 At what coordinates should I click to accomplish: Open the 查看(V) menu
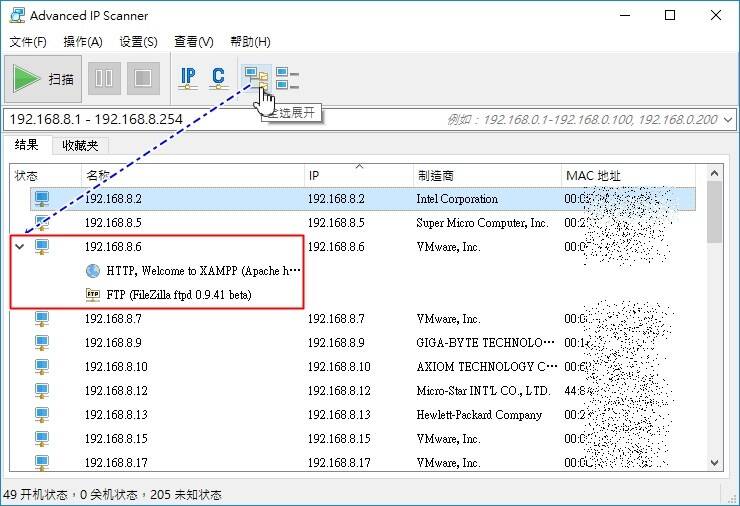pyautogui.click(x=193, y=42)
